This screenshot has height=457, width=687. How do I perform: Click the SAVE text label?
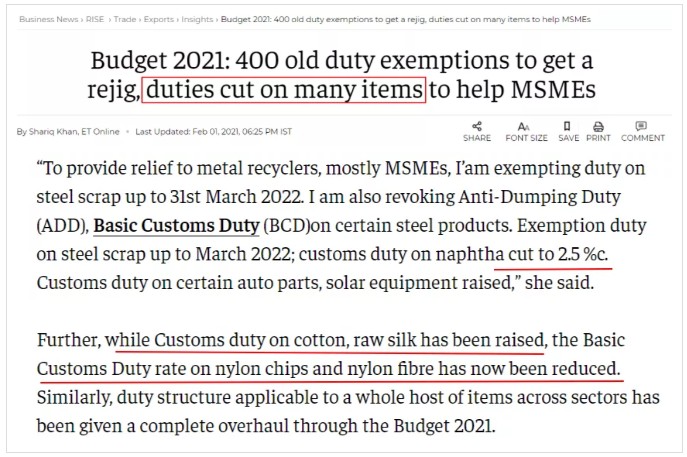[x=568, y=138]
